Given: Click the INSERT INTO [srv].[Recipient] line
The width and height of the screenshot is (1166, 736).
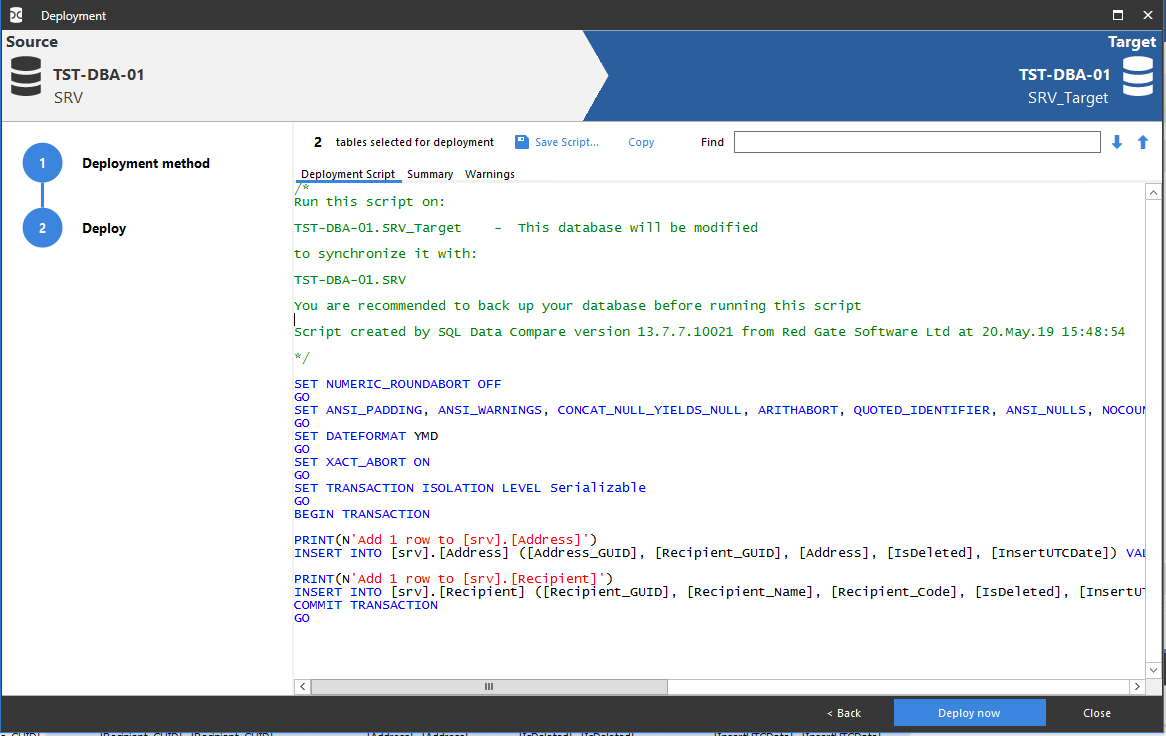Looking at the screenshot, I should tap(719, 592).
